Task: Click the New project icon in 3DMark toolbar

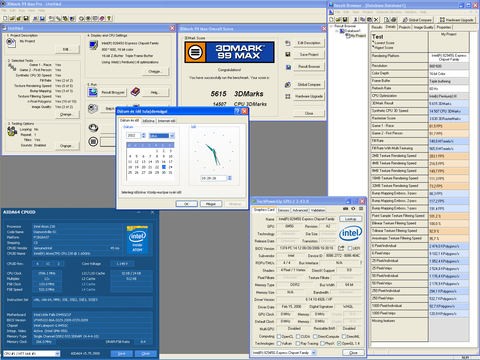Action: [5, 18]
